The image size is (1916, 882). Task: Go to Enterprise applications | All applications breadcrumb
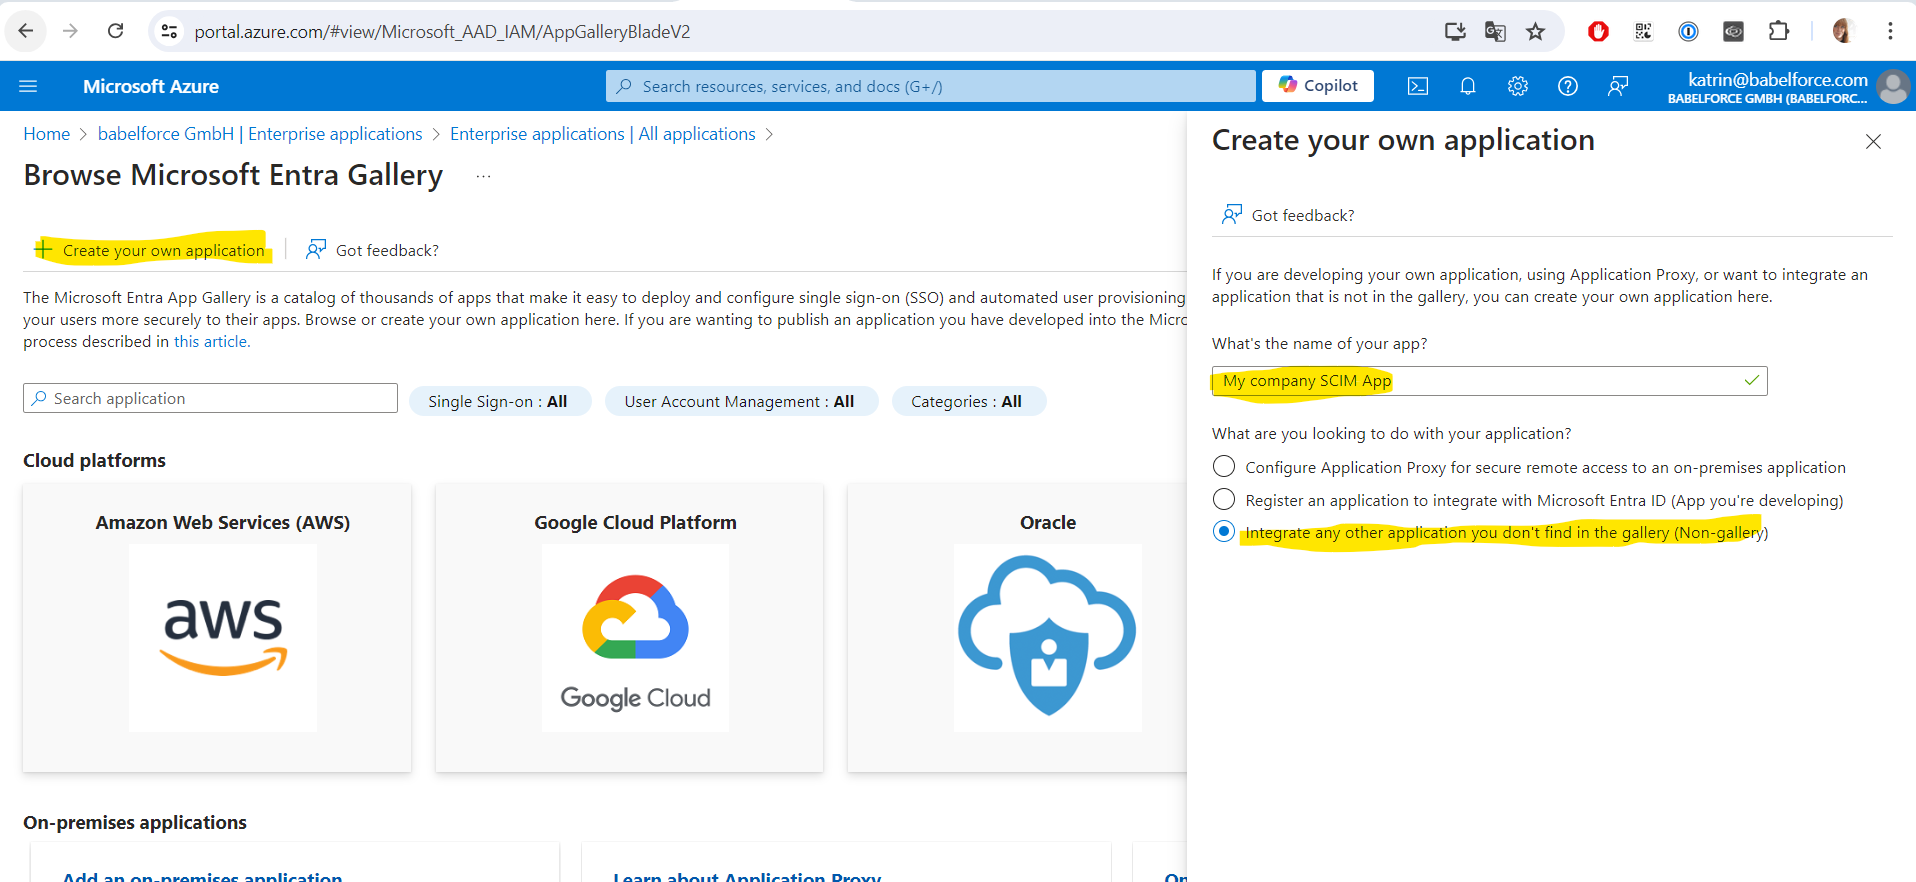coord(603,134)
